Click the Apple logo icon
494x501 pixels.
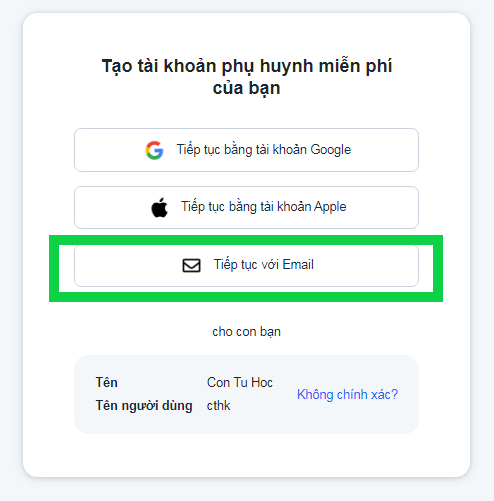(159, 207)
